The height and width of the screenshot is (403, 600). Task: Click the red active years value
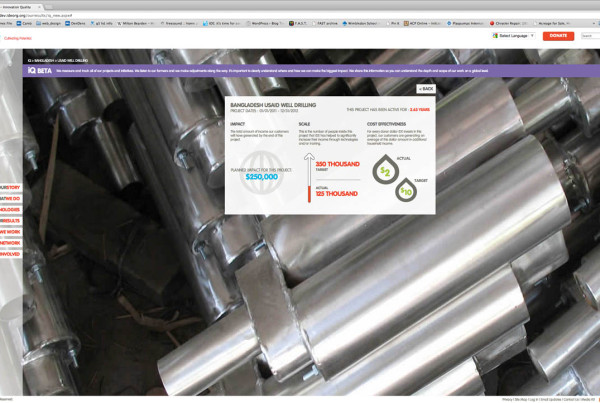pyautogui.click(x=419, y=109)
